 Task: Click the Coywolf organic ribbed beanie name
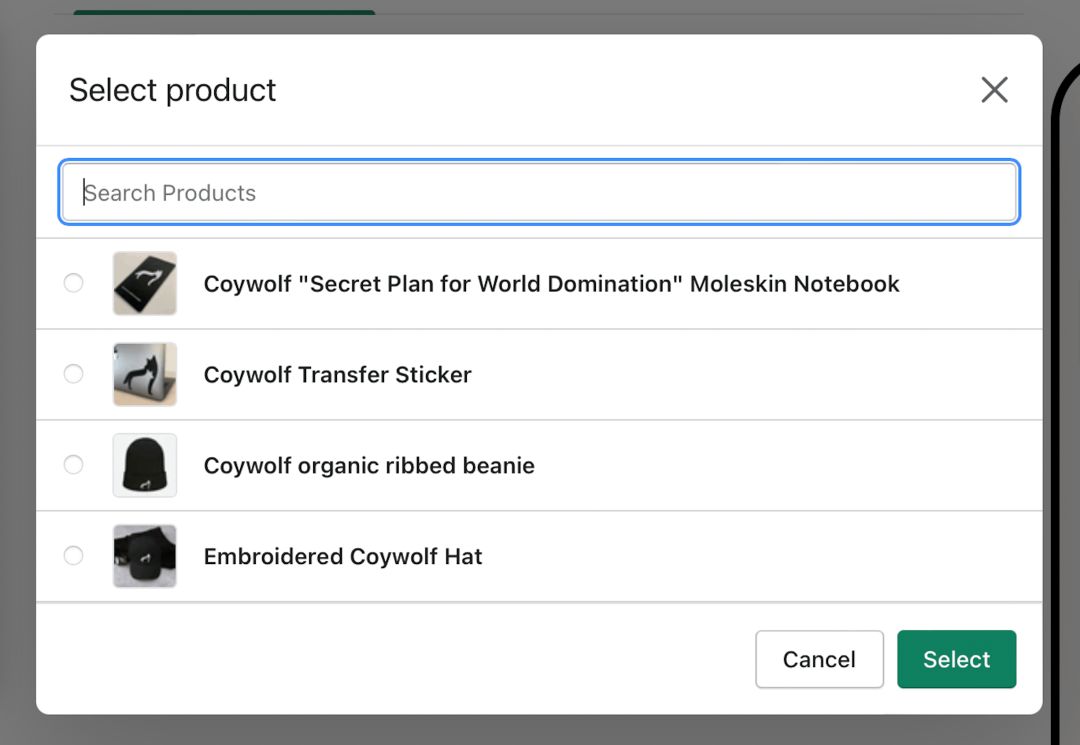(x=369, y=466)
